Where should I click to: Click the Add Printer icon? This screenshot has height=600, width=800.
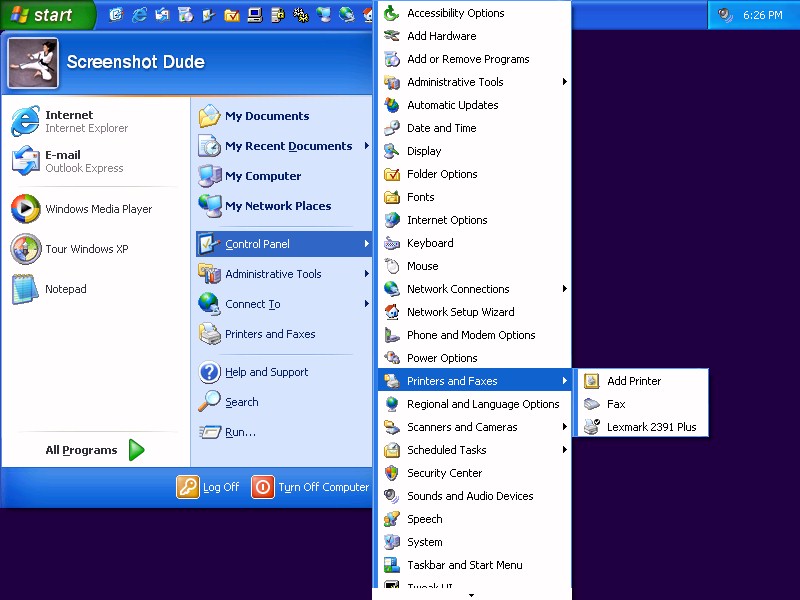point(591,381)
